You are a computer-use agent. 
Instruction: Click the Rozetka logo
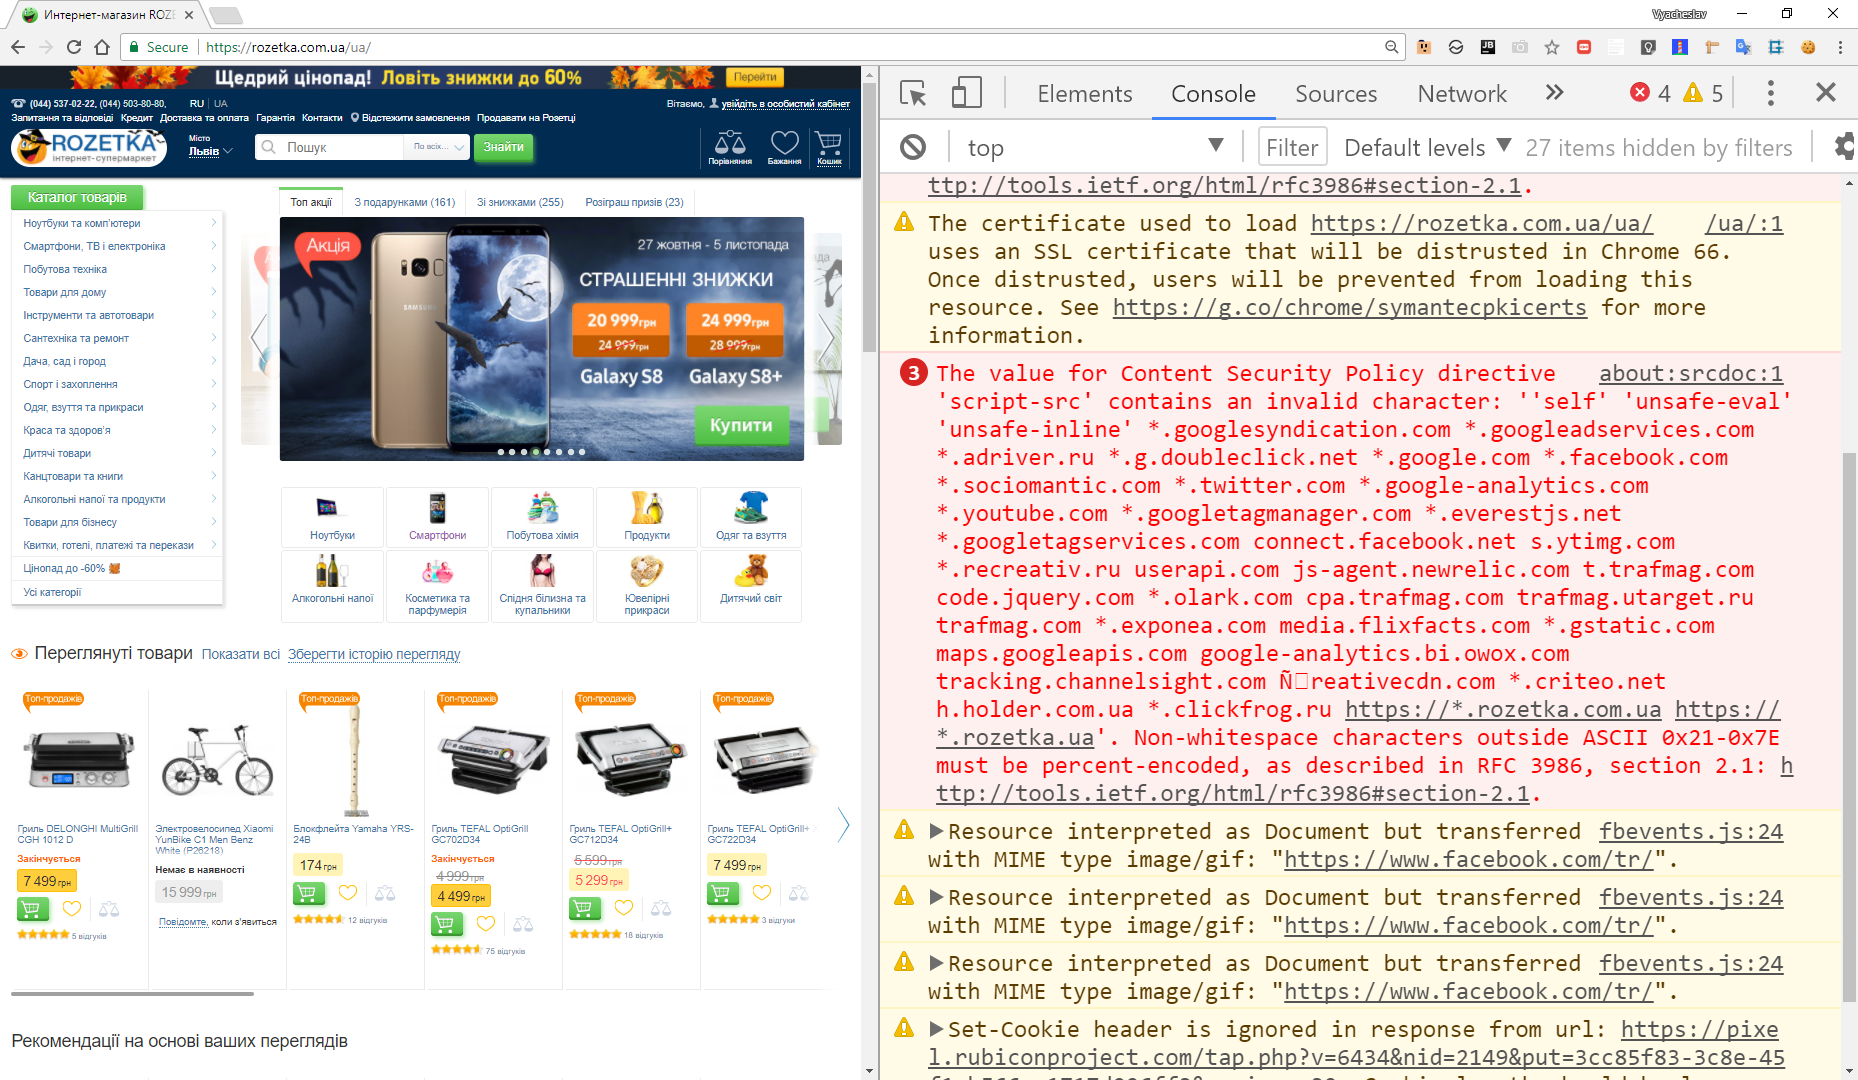(87, 147)
